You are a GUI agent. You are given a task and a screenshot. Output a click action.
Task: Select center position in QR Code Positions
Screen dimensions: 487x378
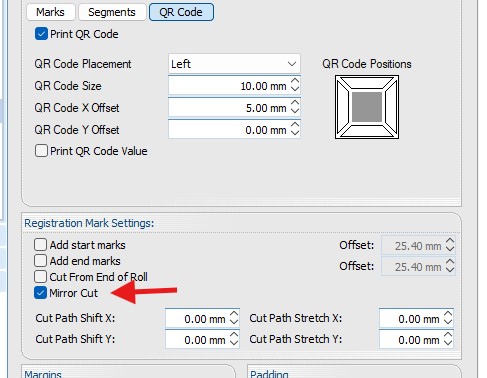click(367, 107)
